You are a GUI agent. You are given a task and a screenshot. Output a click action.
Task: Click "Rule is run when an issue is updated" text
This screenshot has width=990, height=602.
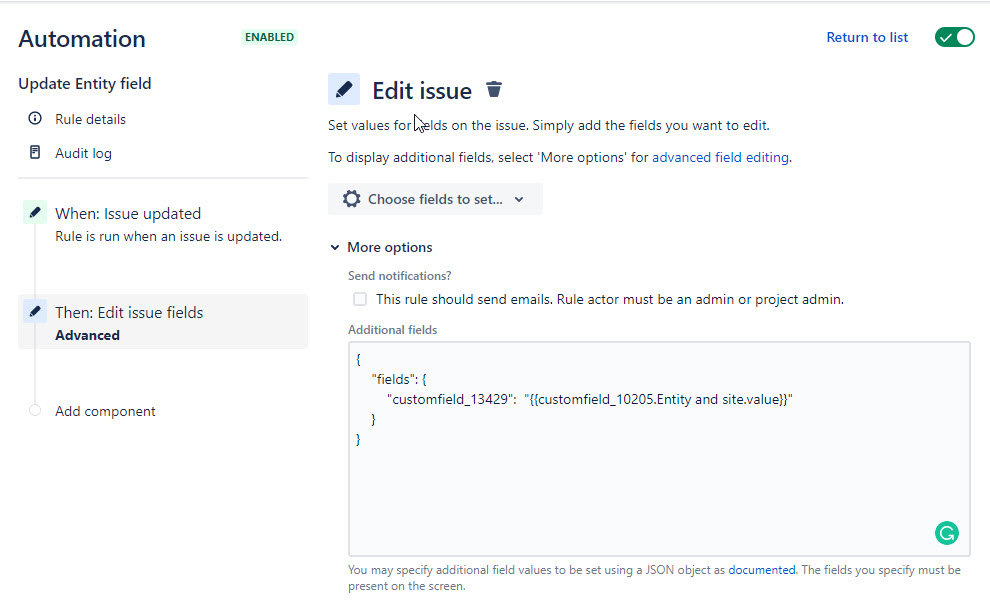pos(169,236)
